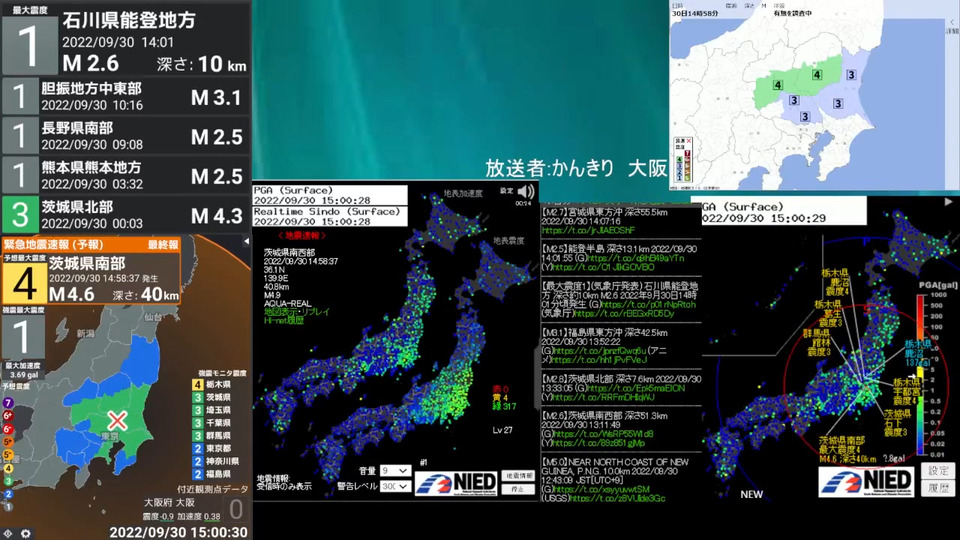
Task: Open 設定 text next to the speaker icon
Action: pos(506,191)
